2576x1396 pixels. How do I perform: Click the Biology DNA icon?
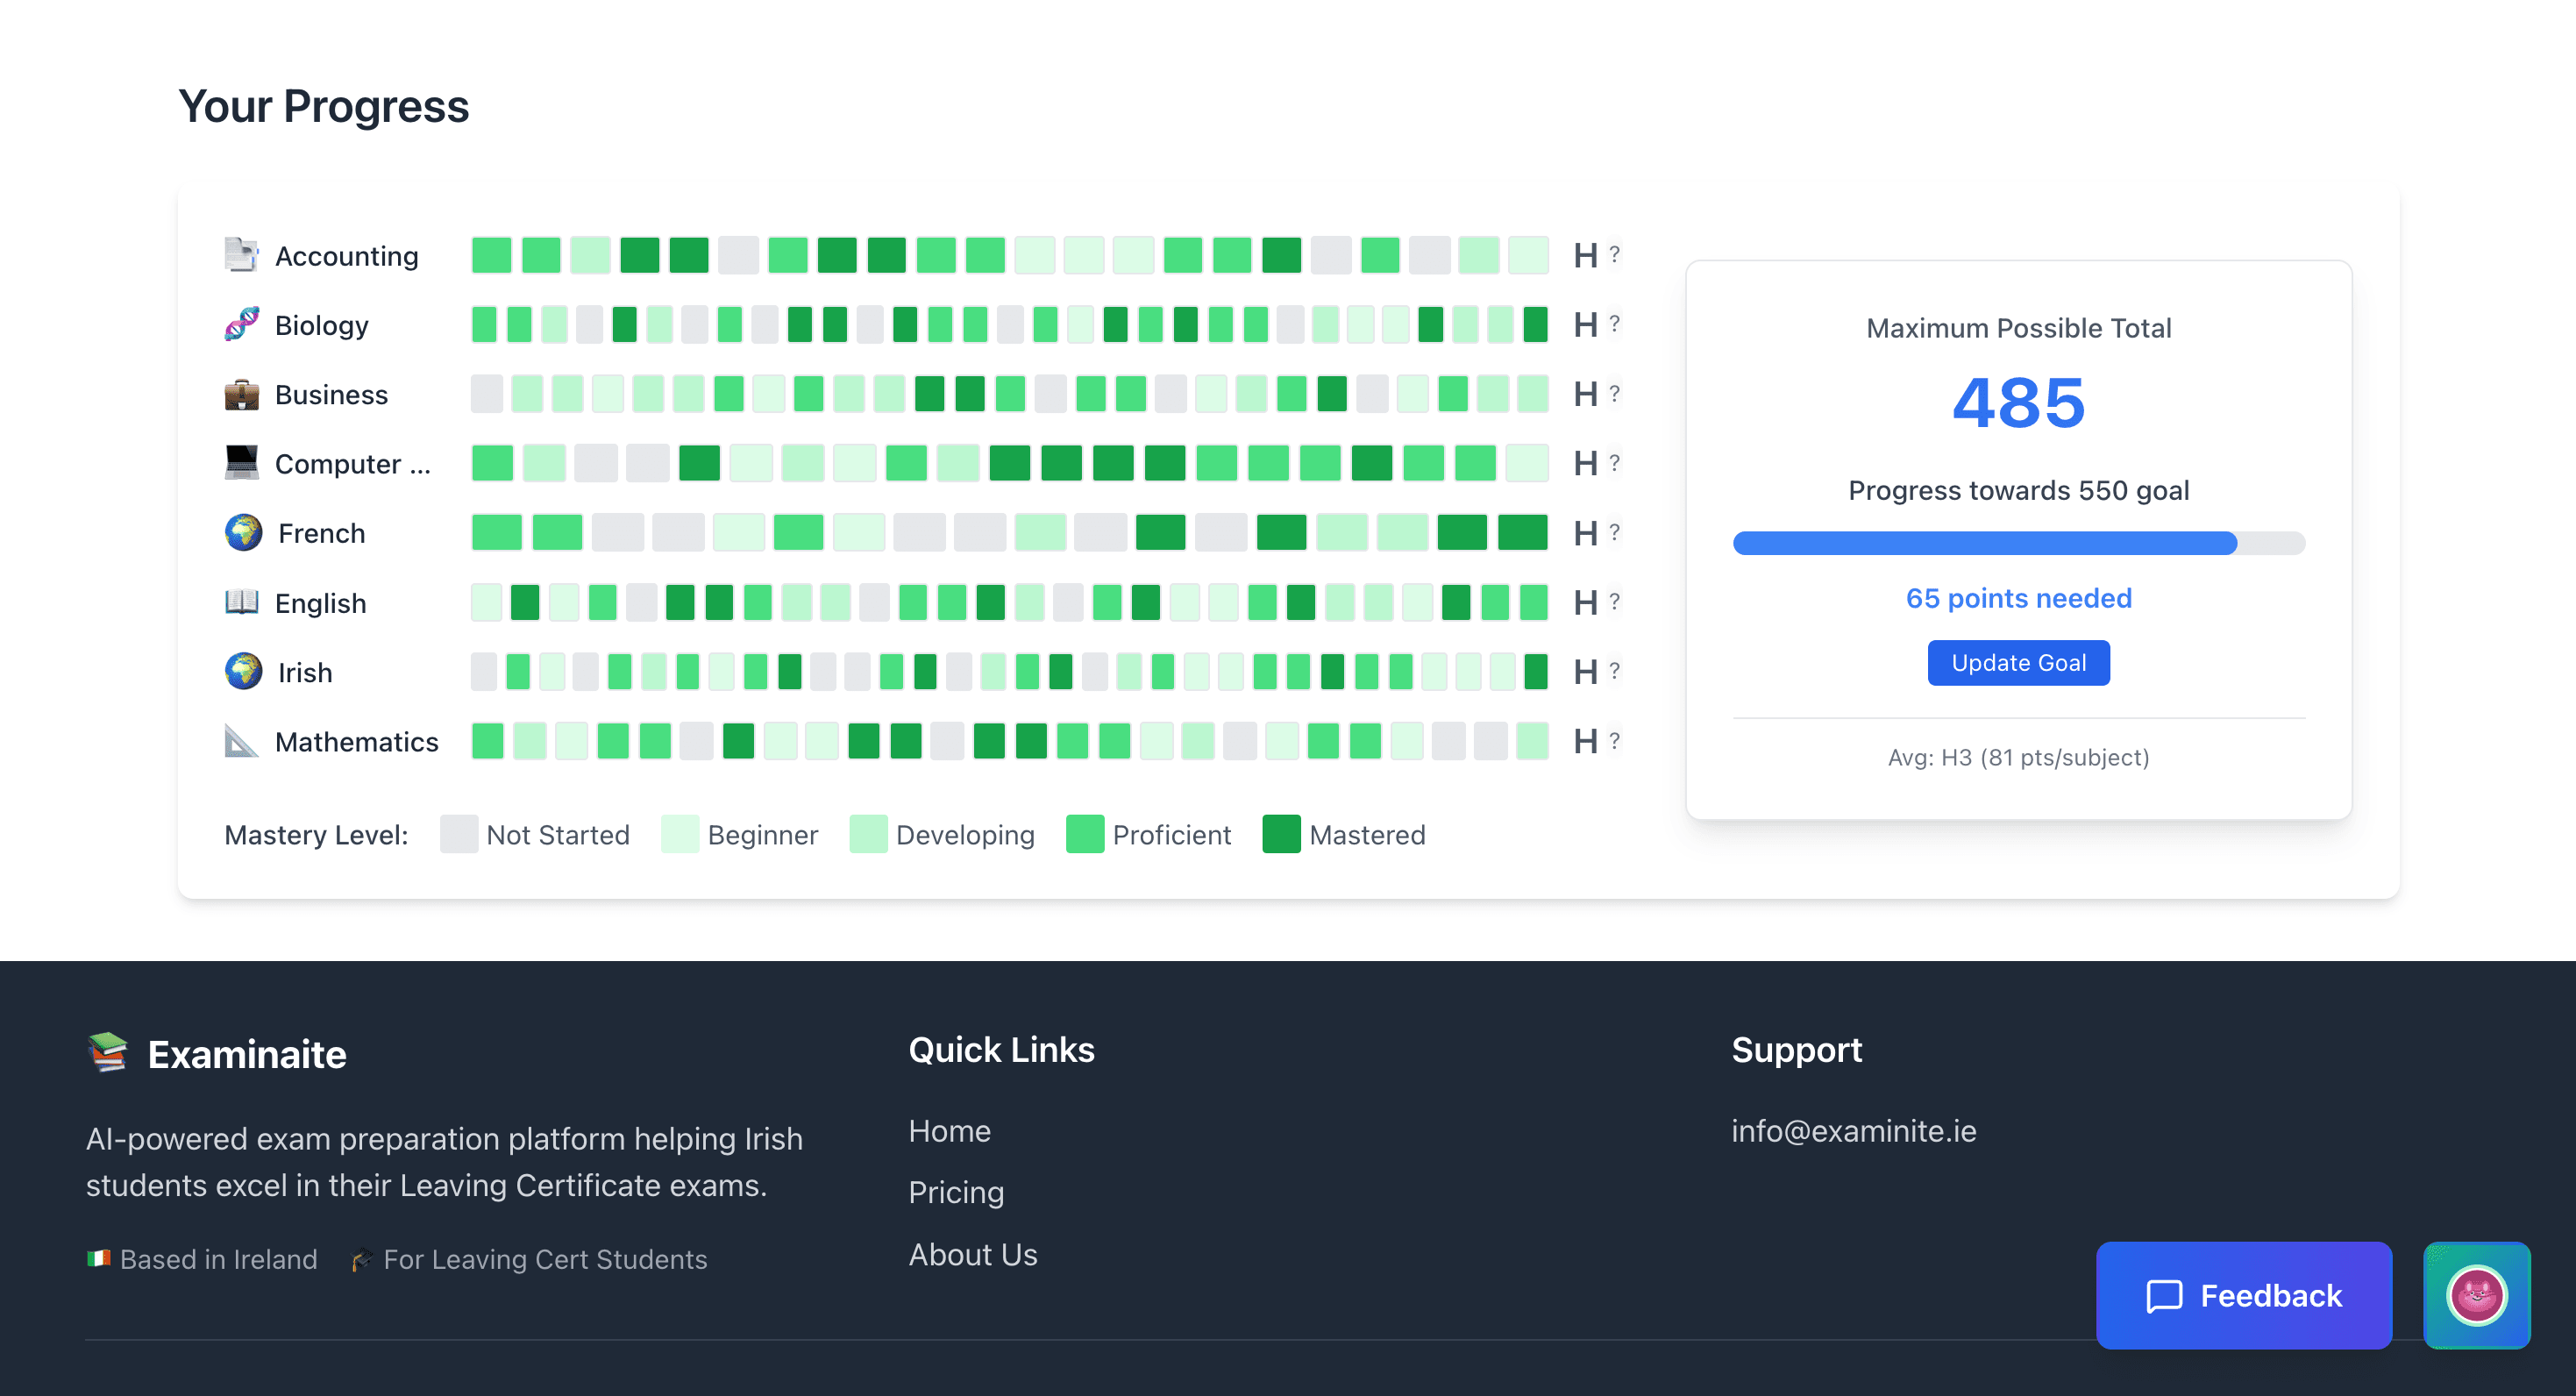point(241,324)
